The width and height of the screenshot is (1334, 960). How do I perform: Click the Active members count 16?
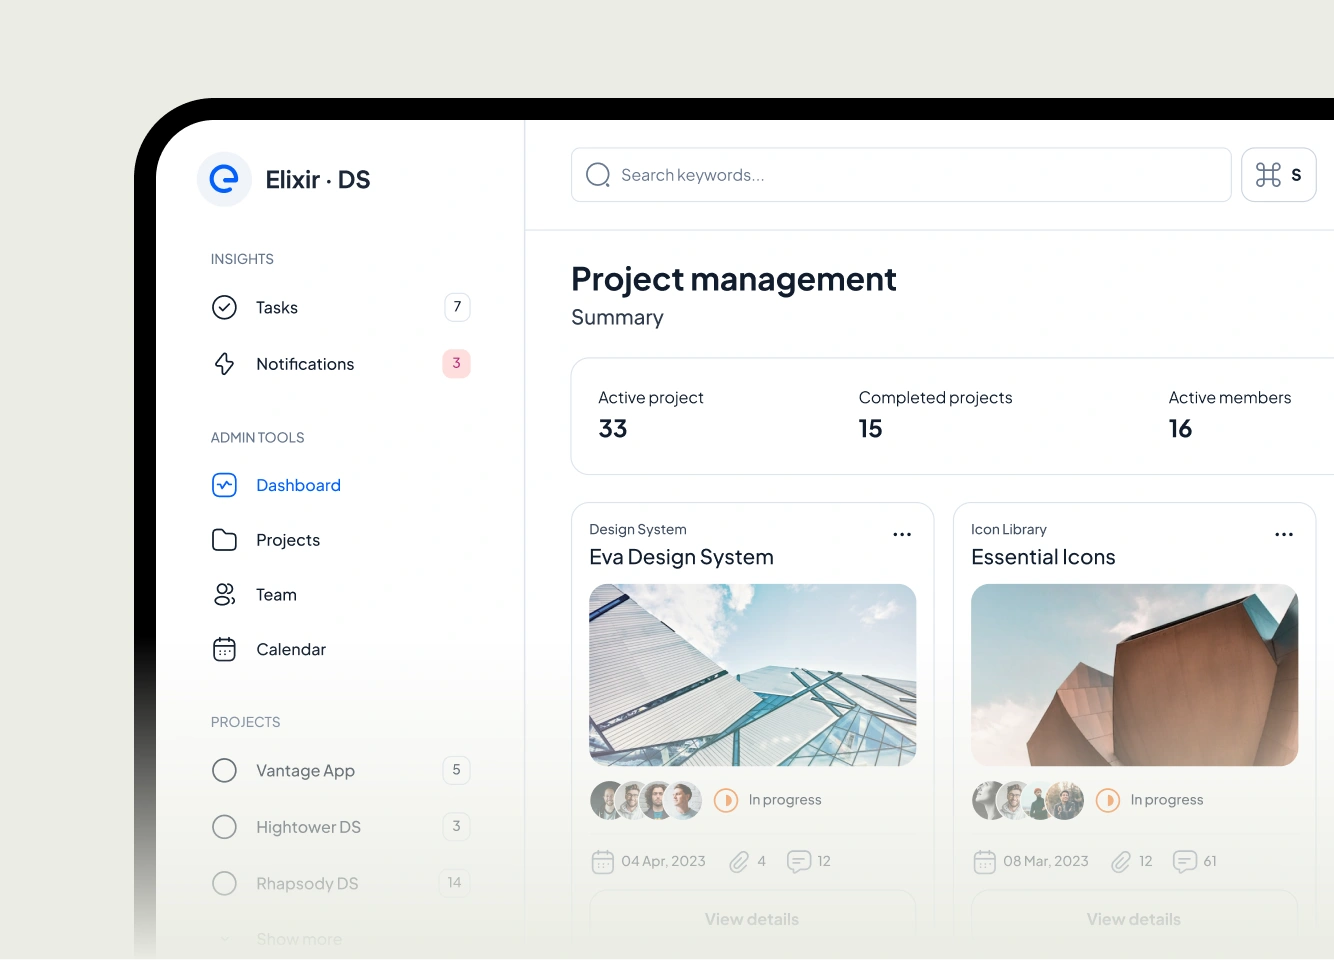[x=1180, y=429]
